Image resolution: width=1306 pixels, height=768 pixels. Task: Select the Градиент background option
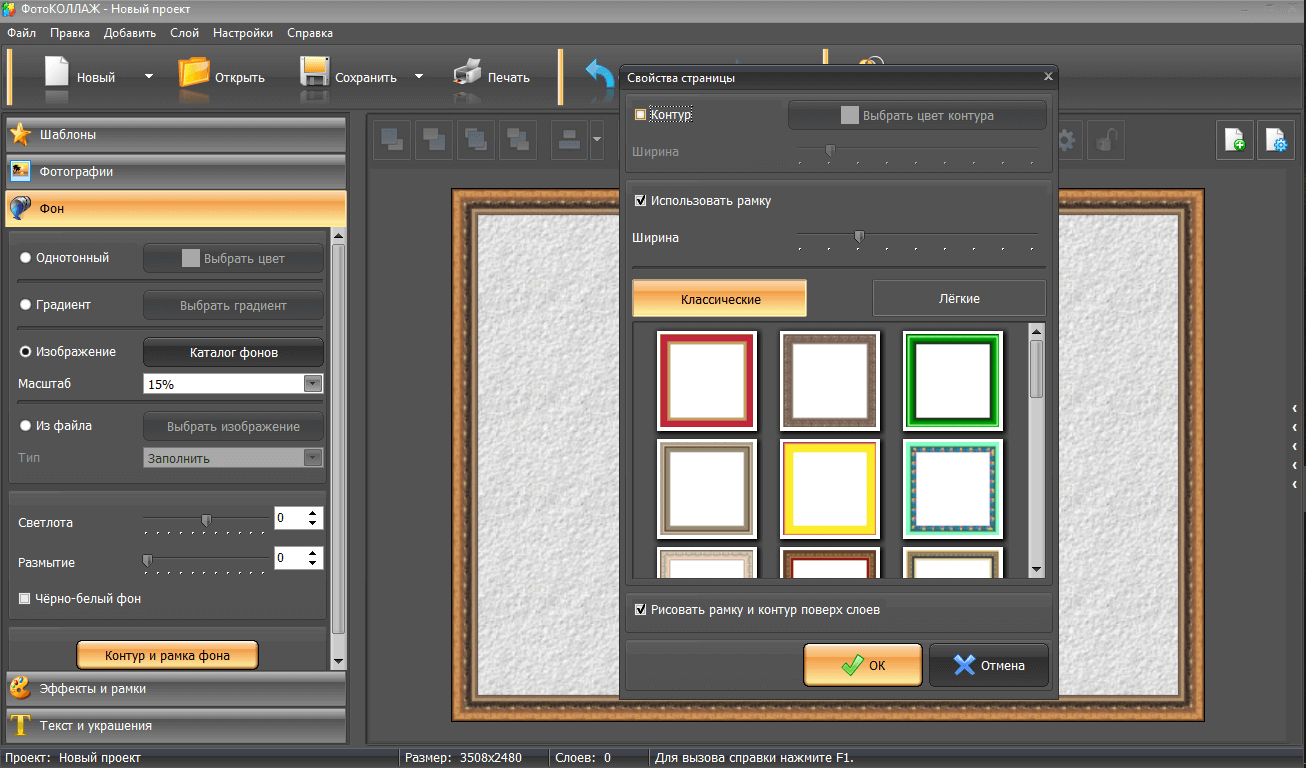[x=25, y=305]
